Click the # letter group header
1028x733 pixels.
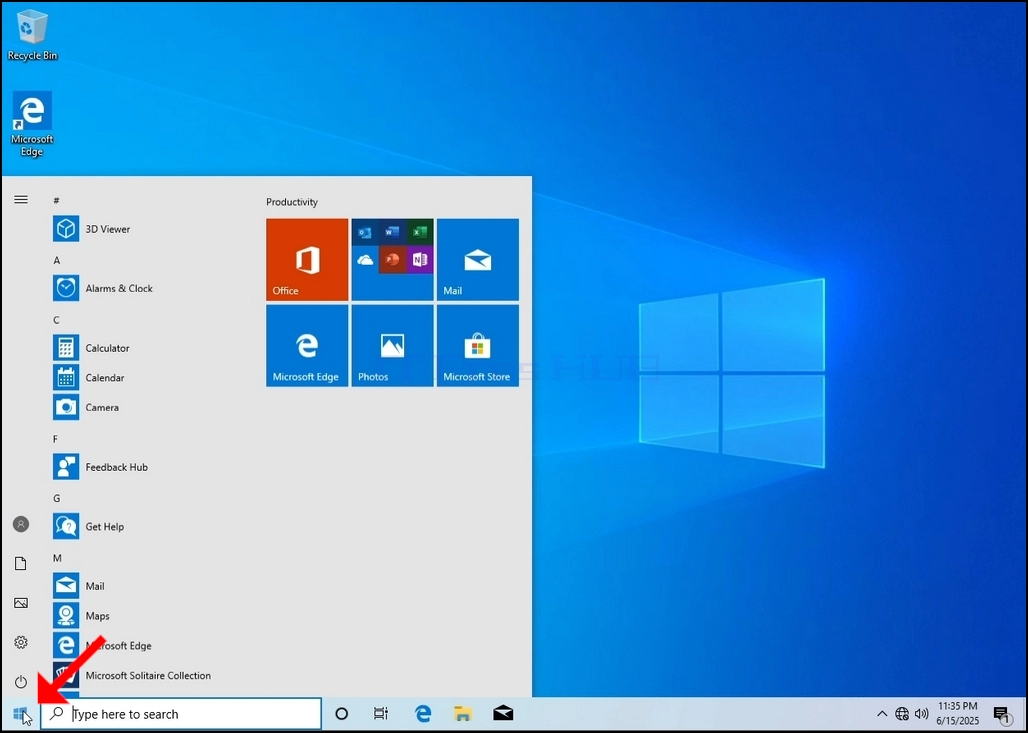coord(56,201)
